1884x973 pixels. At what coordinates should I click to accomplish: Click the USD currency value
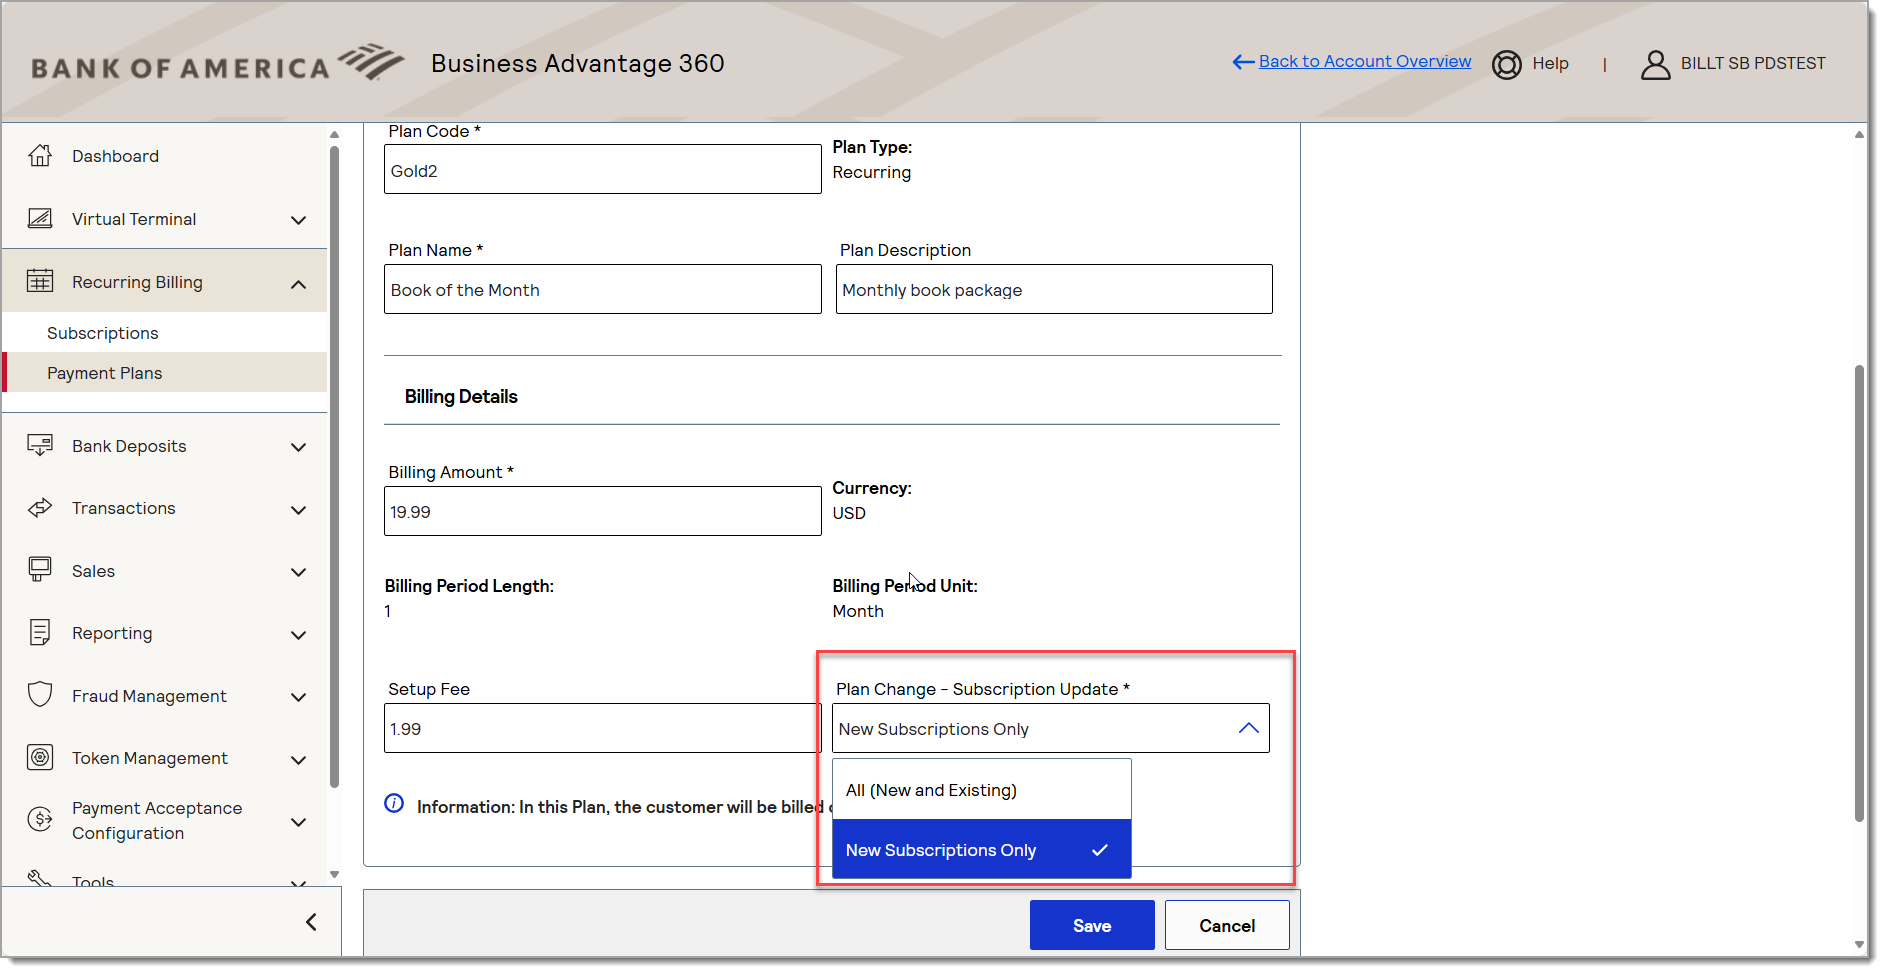tap(849, 513)
